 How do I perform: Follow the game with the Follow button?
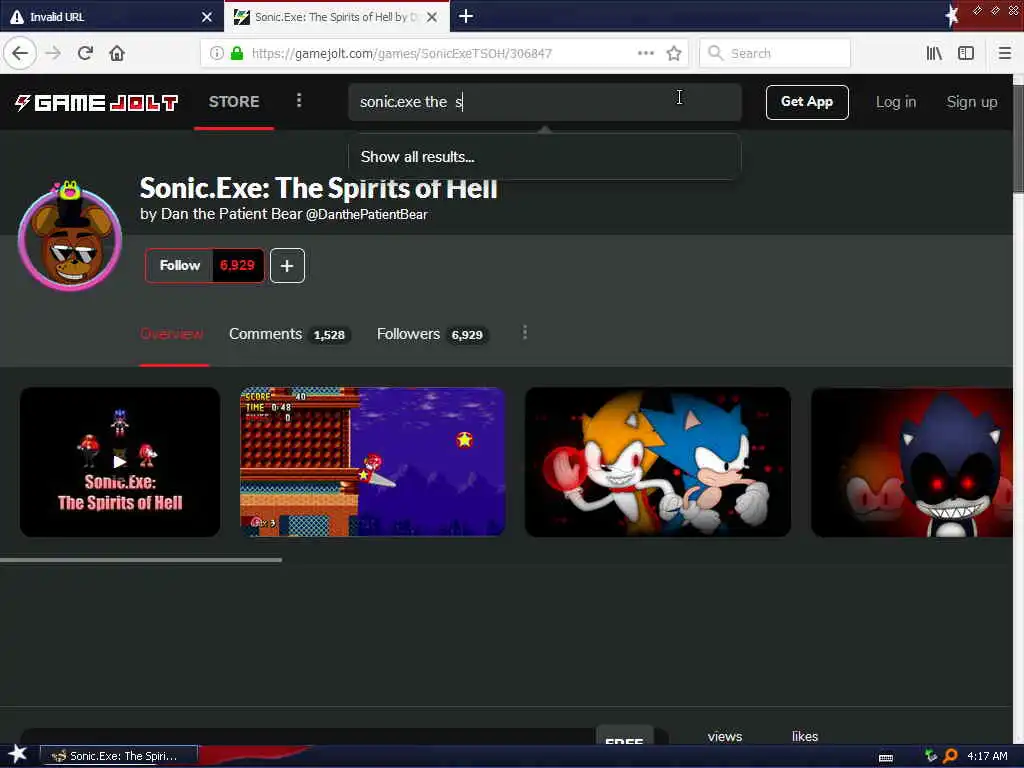pyautogui.click(x=180, y=265)
